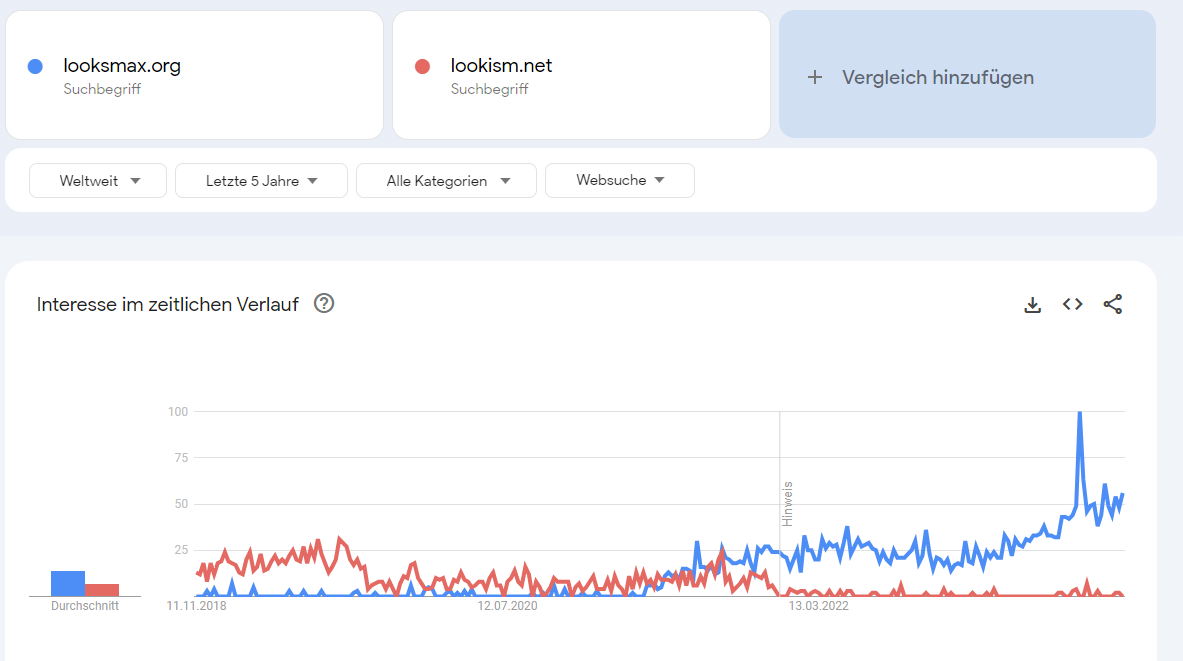Click the plus icon in Vergleich hinzufügen
The image size is (1183, 661).
(x=815, y=77)
